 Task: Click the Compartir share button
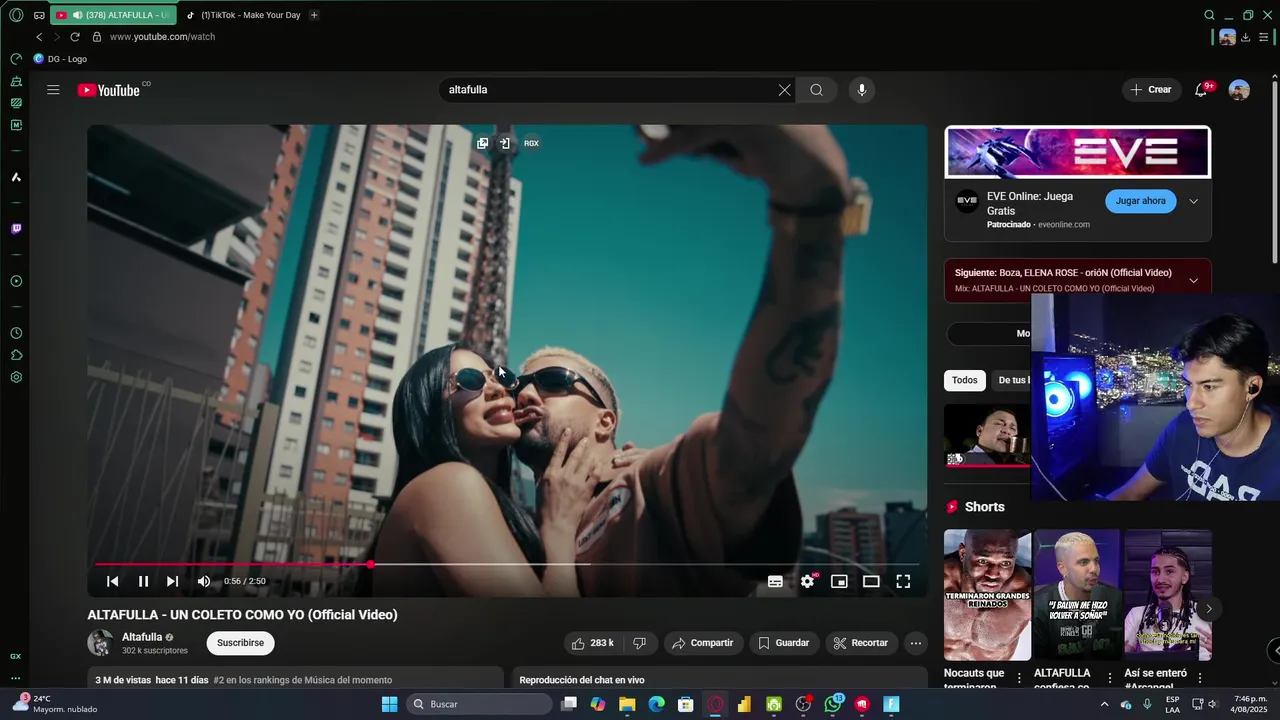click(x=703, y=643)
